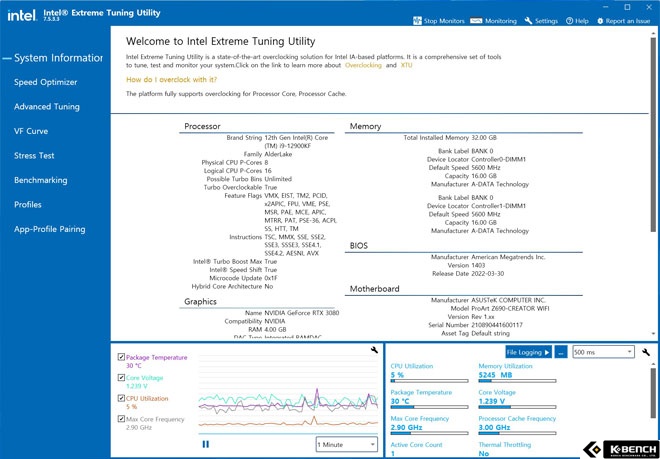Open App-Profile Pairing in the sidebar
The height and width of the screenshot is (459, 660).
tap(50, 229)
